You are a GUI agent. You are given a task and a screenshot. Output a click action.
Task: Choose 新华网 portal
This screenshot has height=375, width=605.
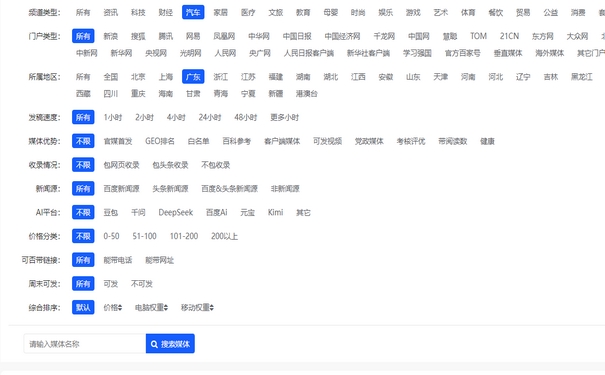(x=122, y=53)
